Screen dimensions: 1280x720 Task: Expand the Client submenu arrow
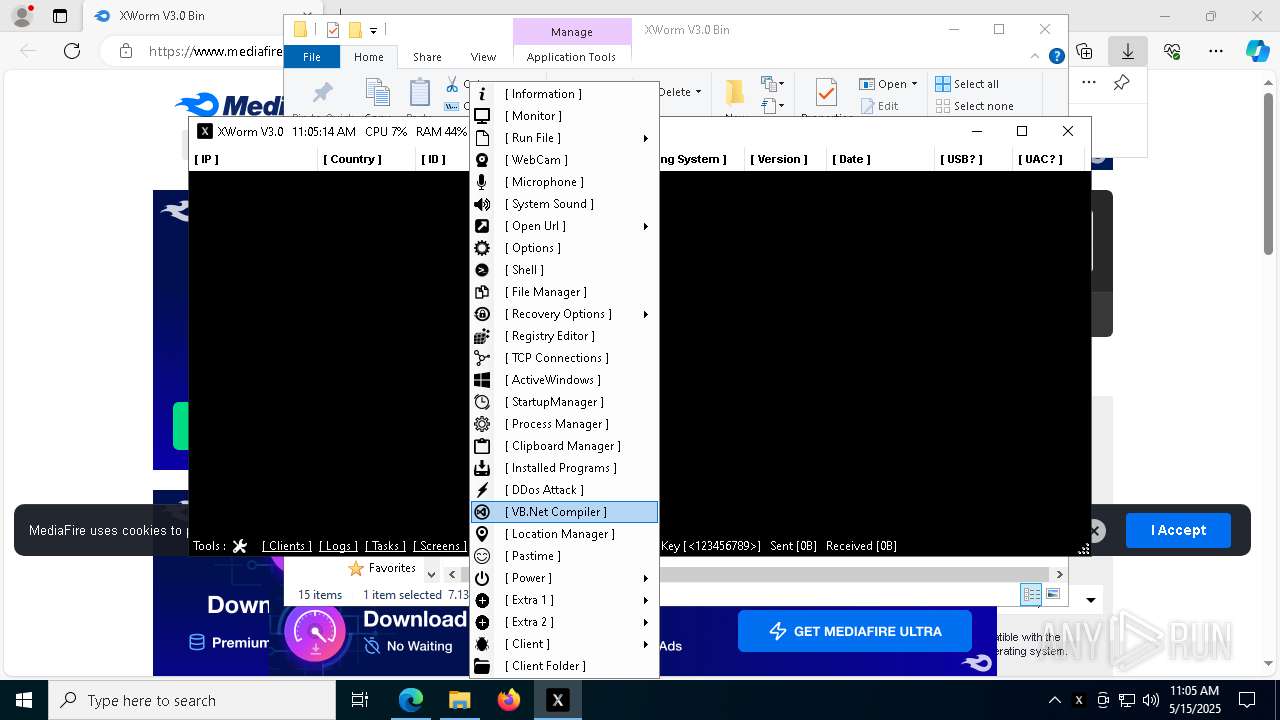click(646, 644)
